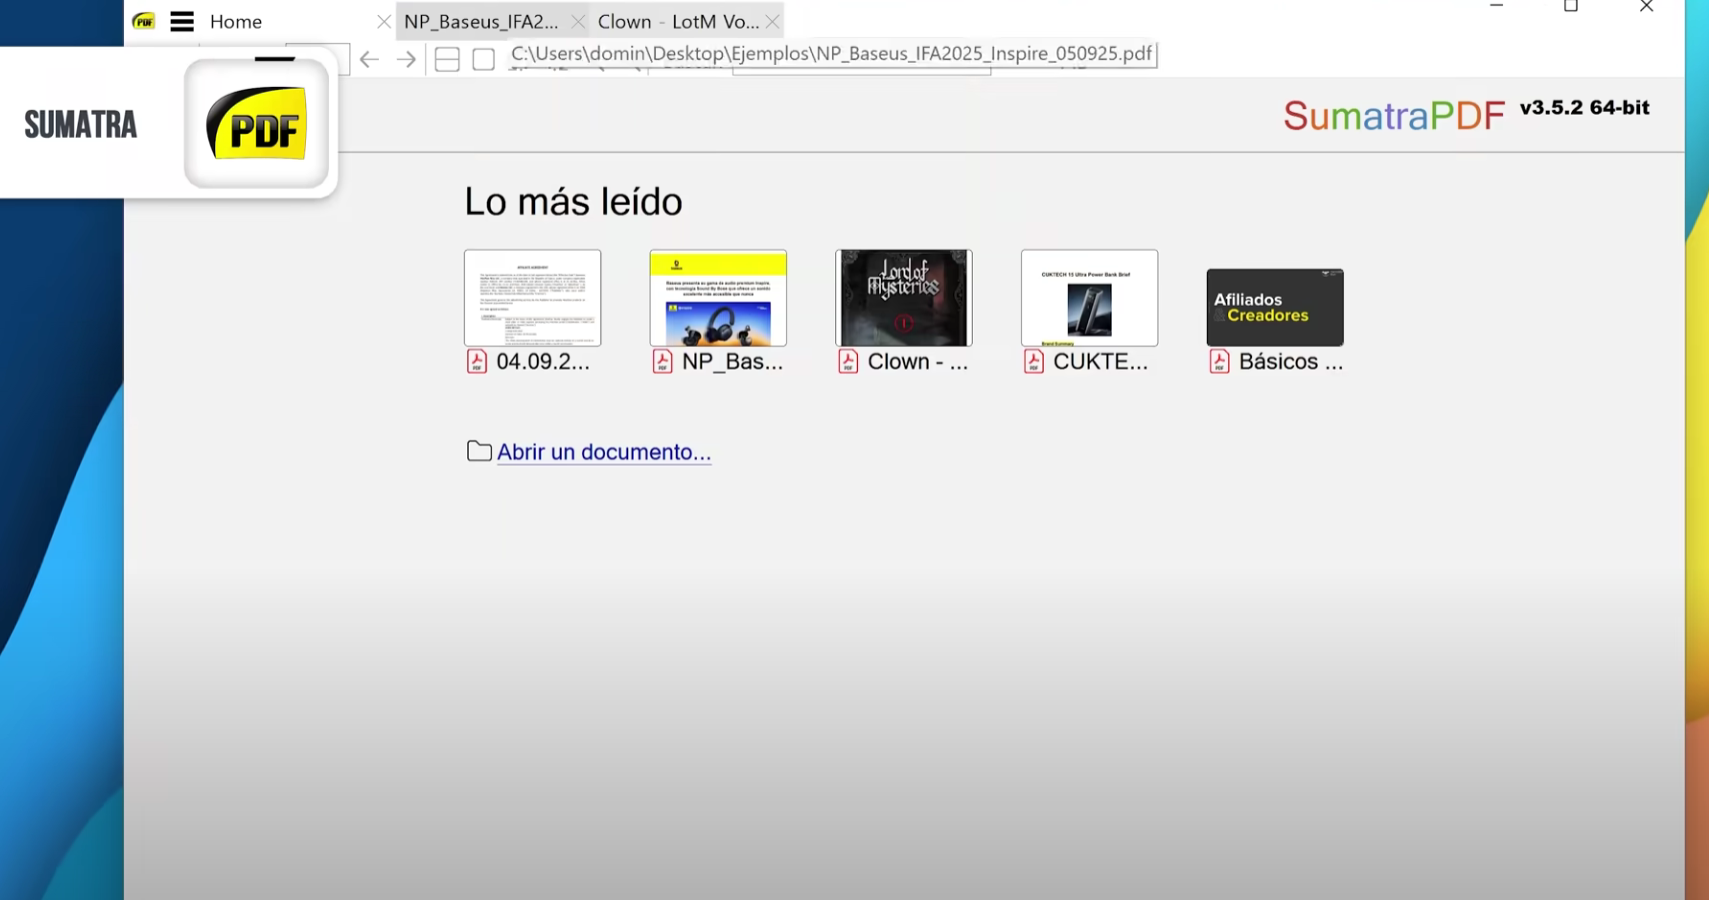Switch to the NP_Baseus_IFA2... tab
Image resolution: width=1709 pixels, height=900 pixels.
(481, 22)
